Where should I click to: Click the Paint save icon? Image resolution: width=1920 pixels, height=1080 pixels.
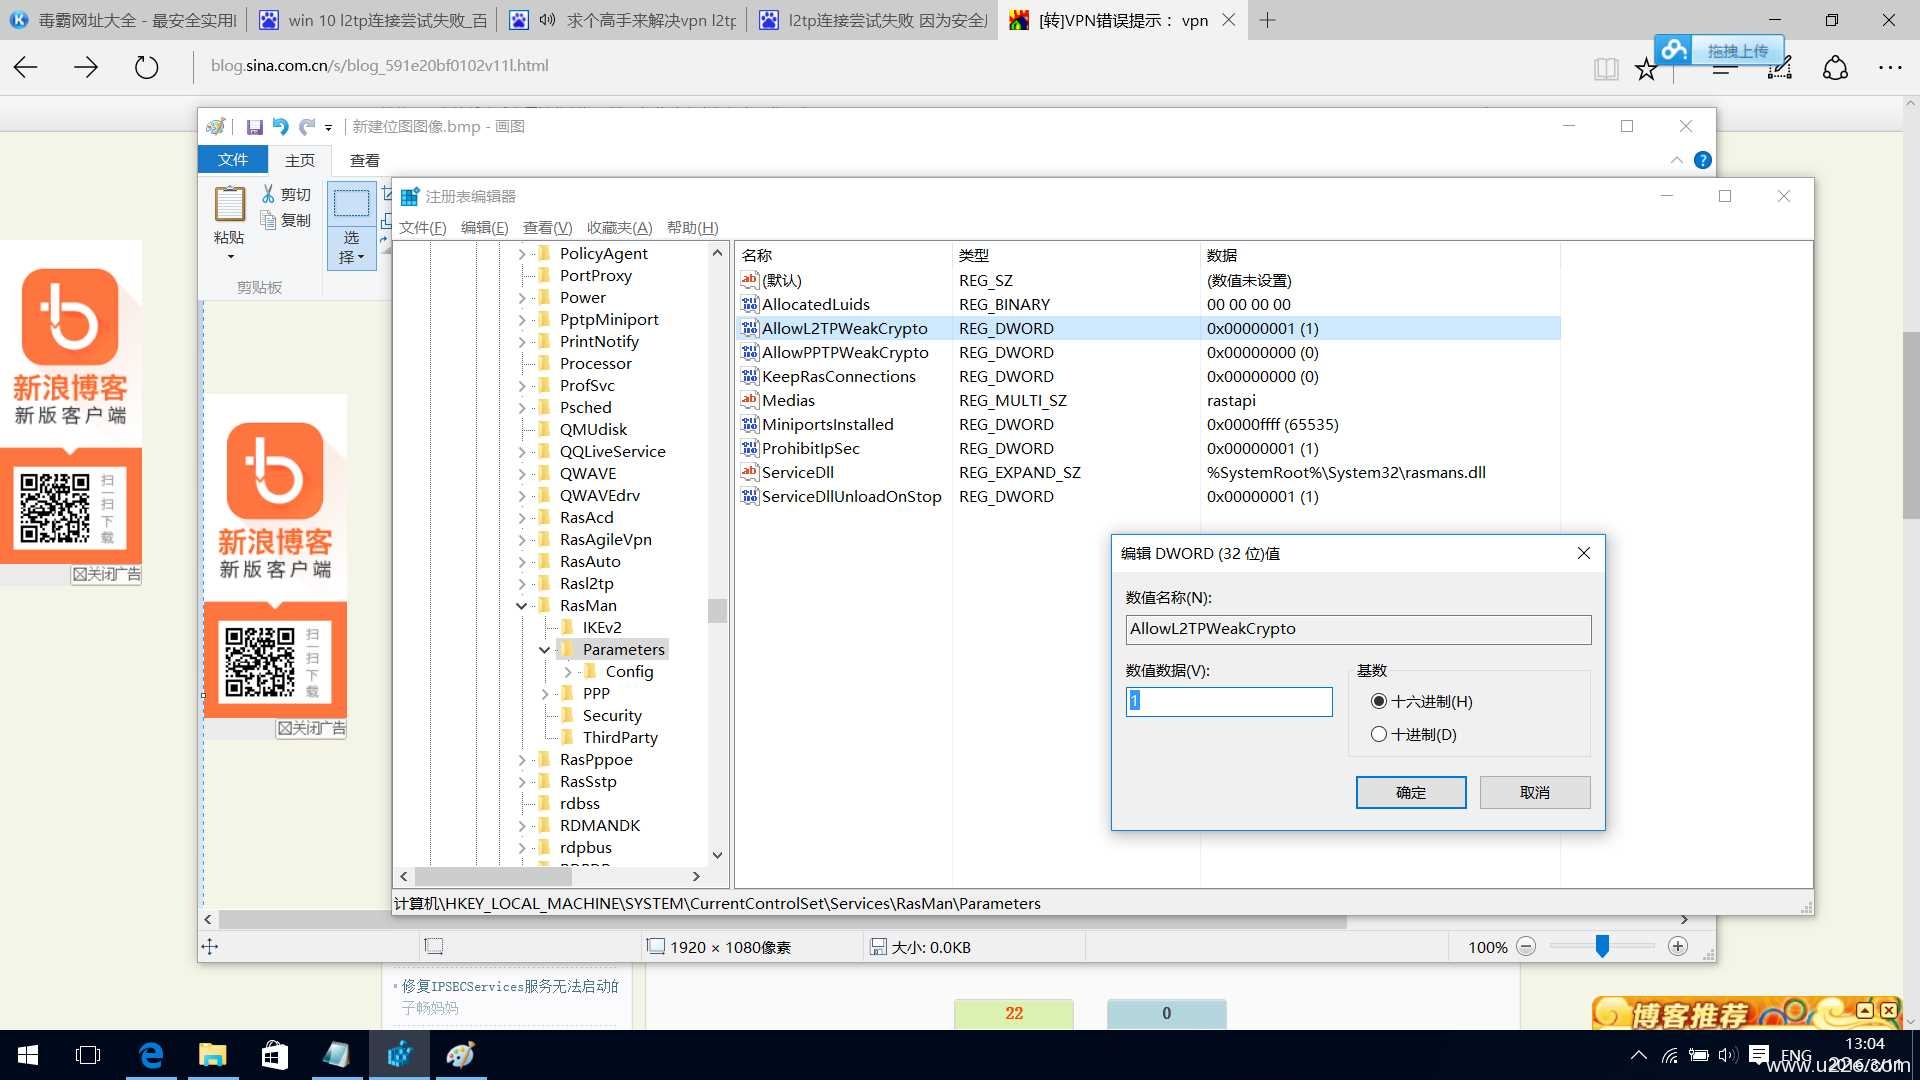254,127
